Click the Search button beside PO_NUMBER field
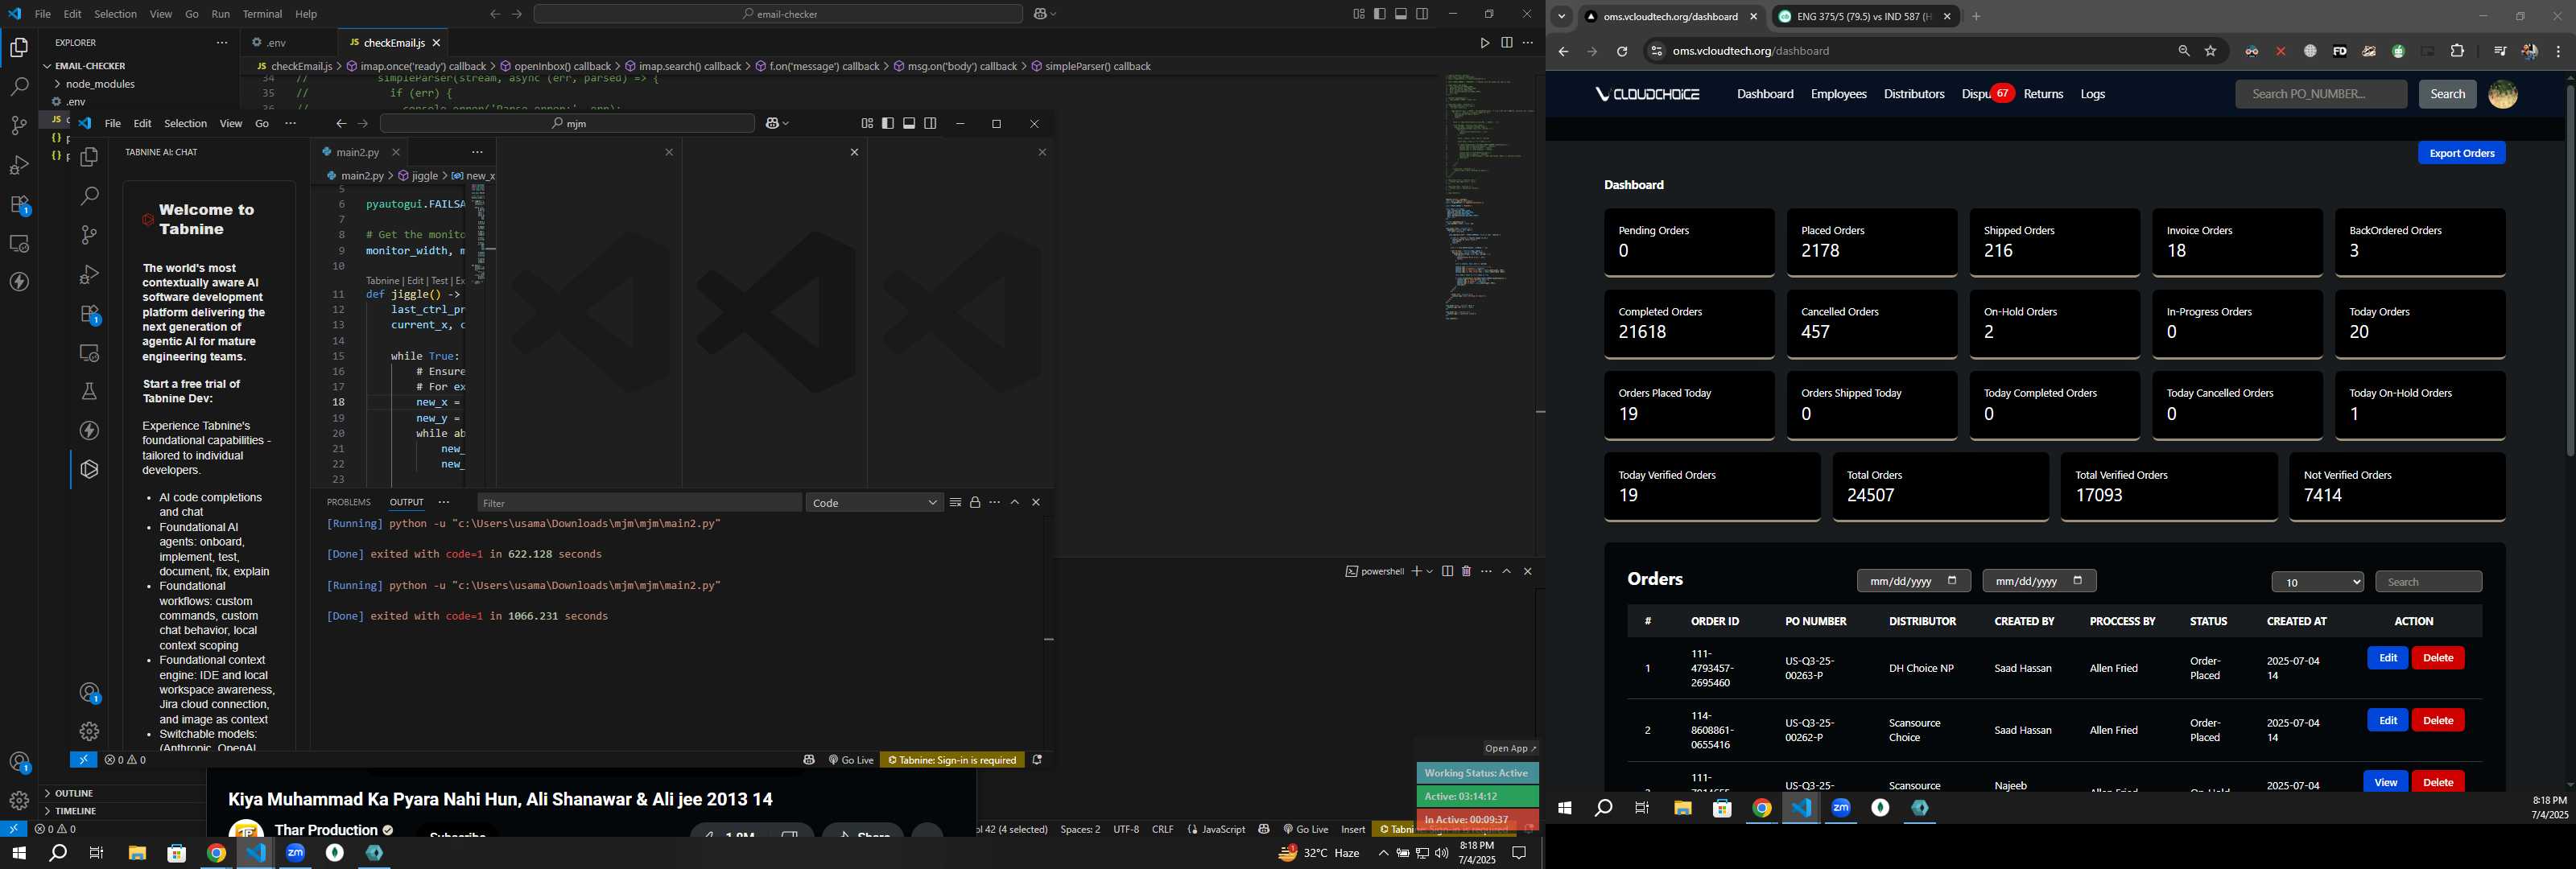Screen dimensions: 2576x869 2447,94
